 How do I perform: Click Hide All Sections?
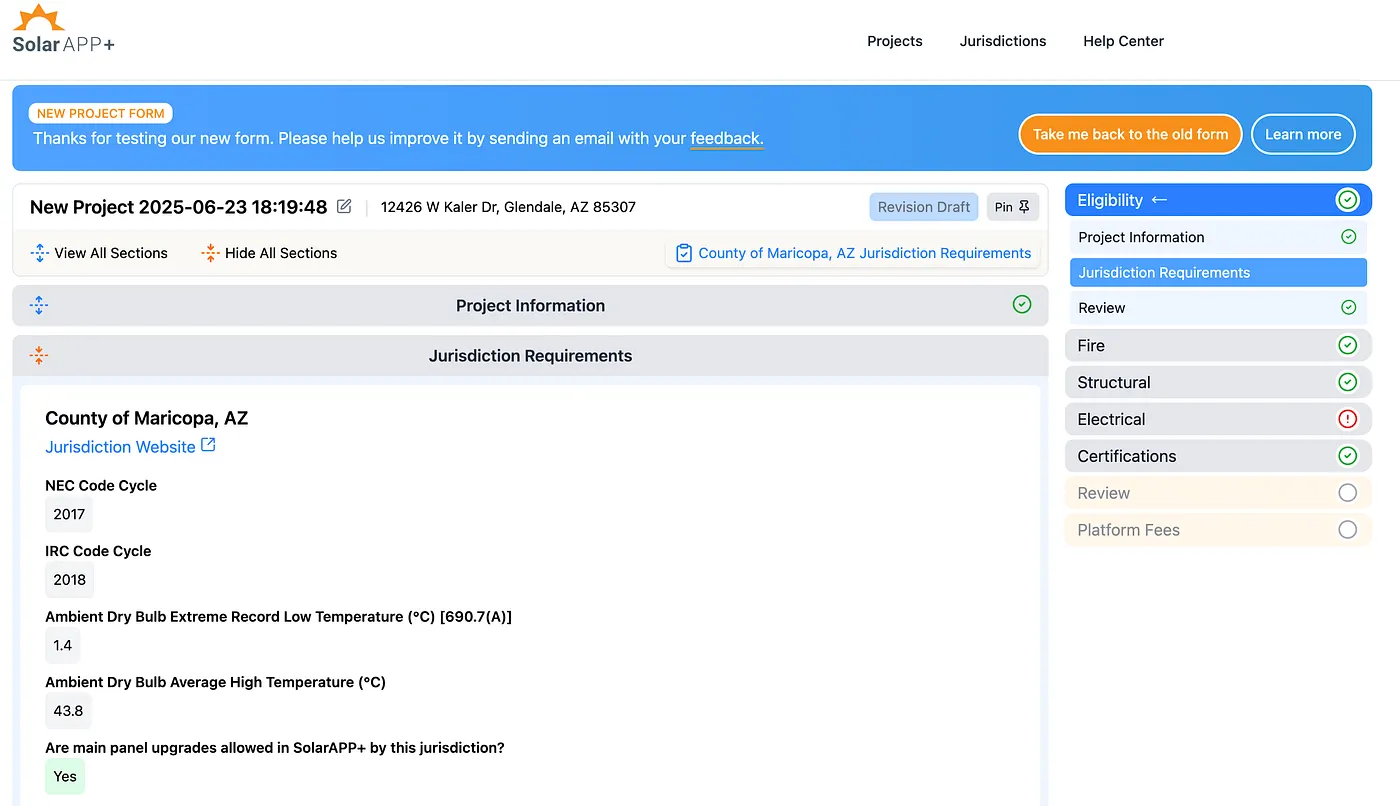(x=269, y=253)
